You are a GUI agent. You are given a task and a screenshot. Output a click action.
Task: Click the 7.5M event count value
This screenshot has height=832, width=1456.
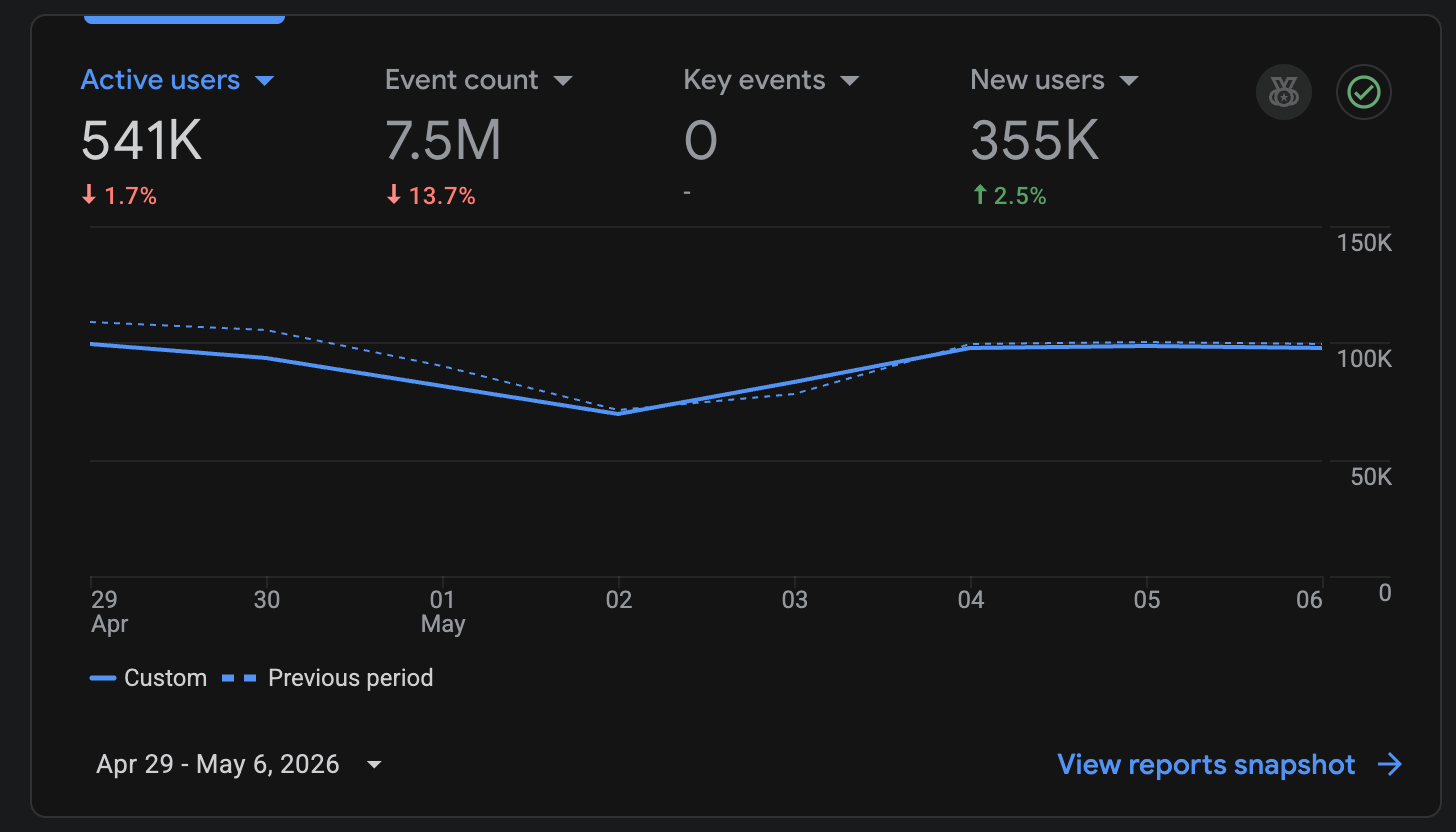443,140
